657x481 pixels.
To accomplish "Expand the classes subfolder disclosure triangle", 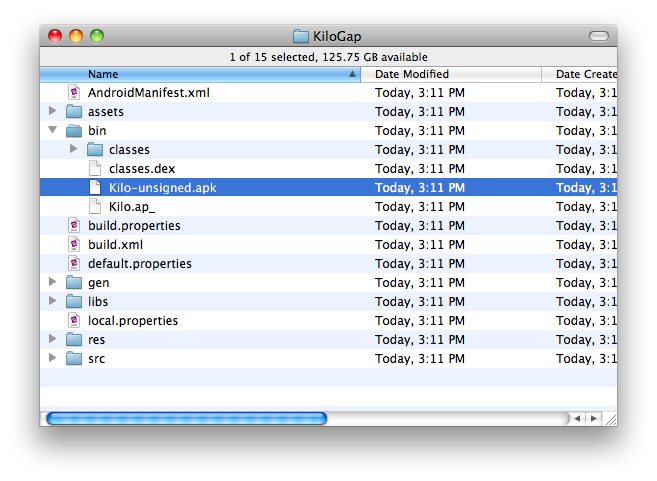I will click(73, 149).
